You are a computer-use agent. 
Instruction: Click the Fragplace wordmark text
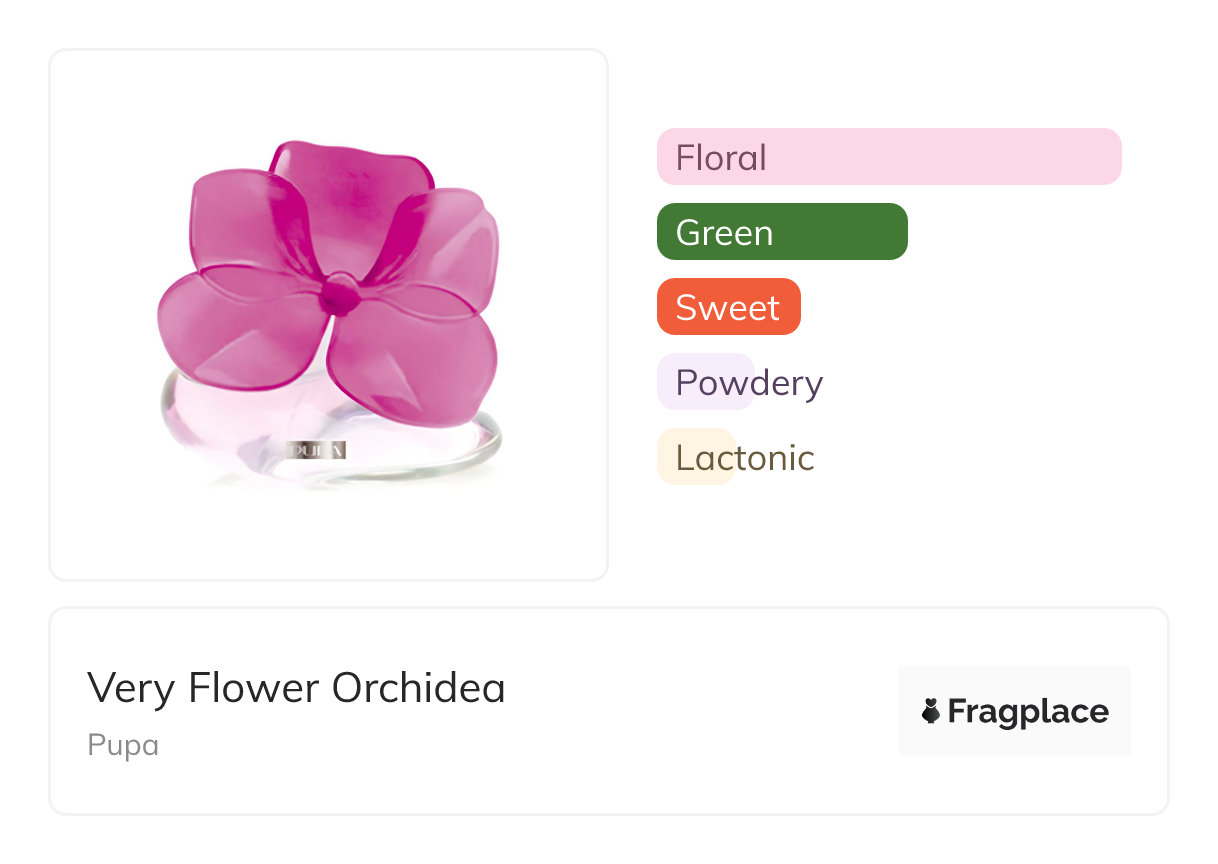tap(1028, 711)
